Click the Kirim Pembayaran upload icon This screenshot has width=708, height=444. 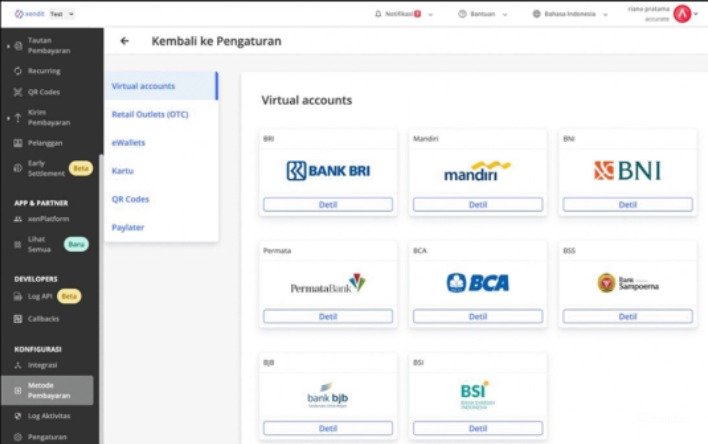click(18, 118)
